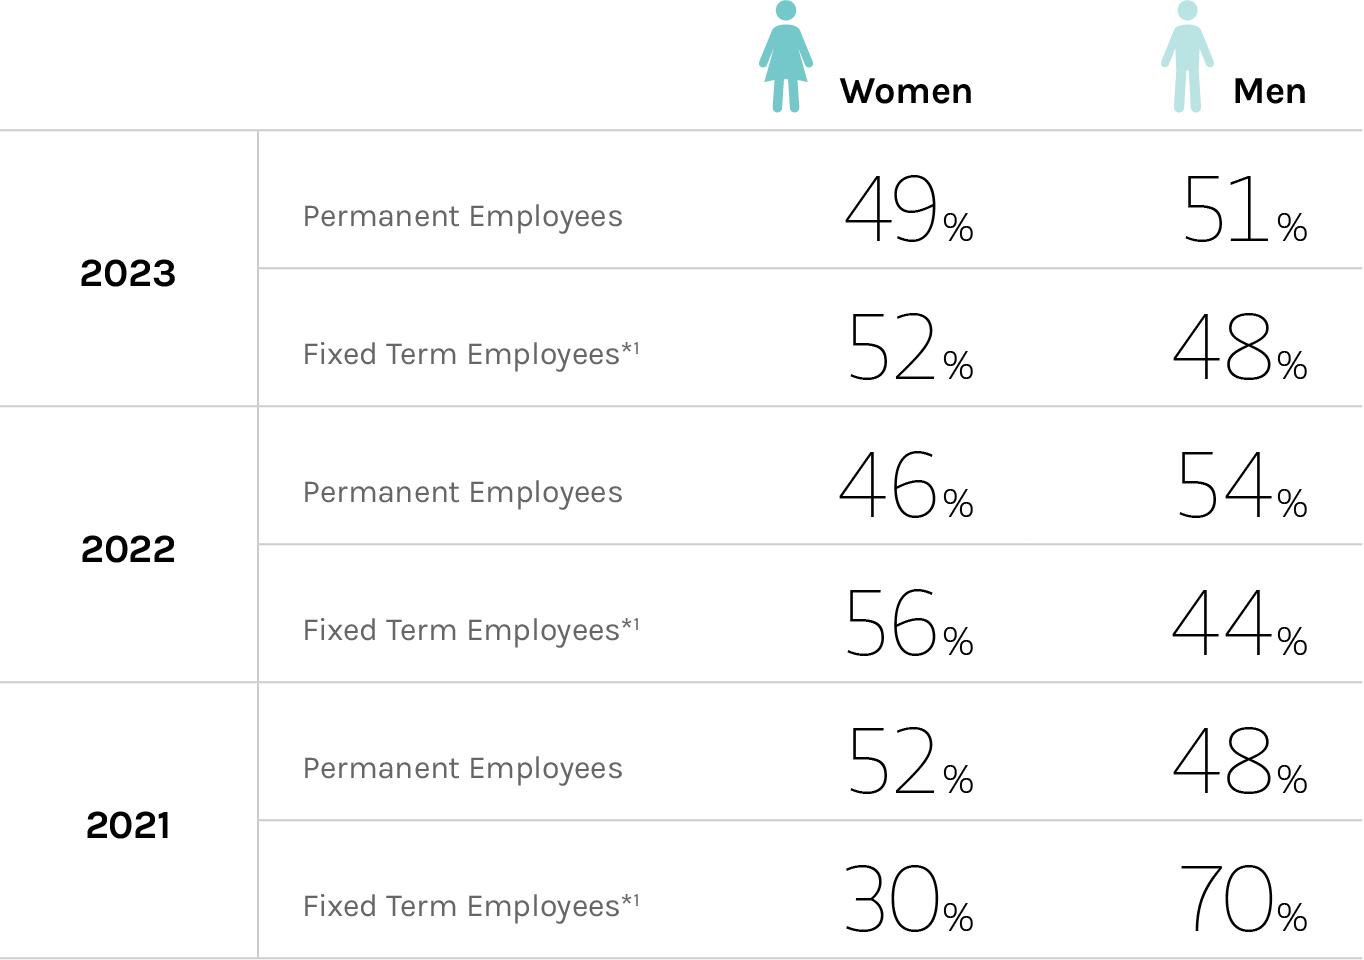Click the 56% women fixed term value
Image resolution: width=1364 pixels, height=960 pixels.
click(908, 625)
